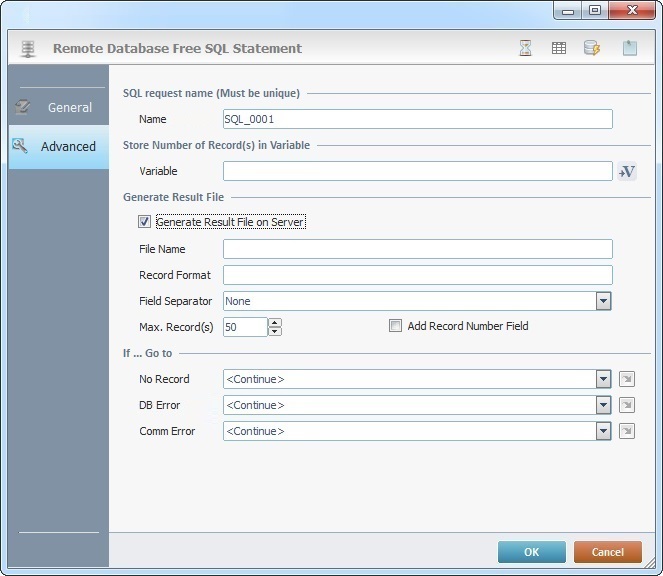Uncheck Generate Result File on Server
This screenshot has height=576, width=663.
pyautogui.click(x=145, y=222)
